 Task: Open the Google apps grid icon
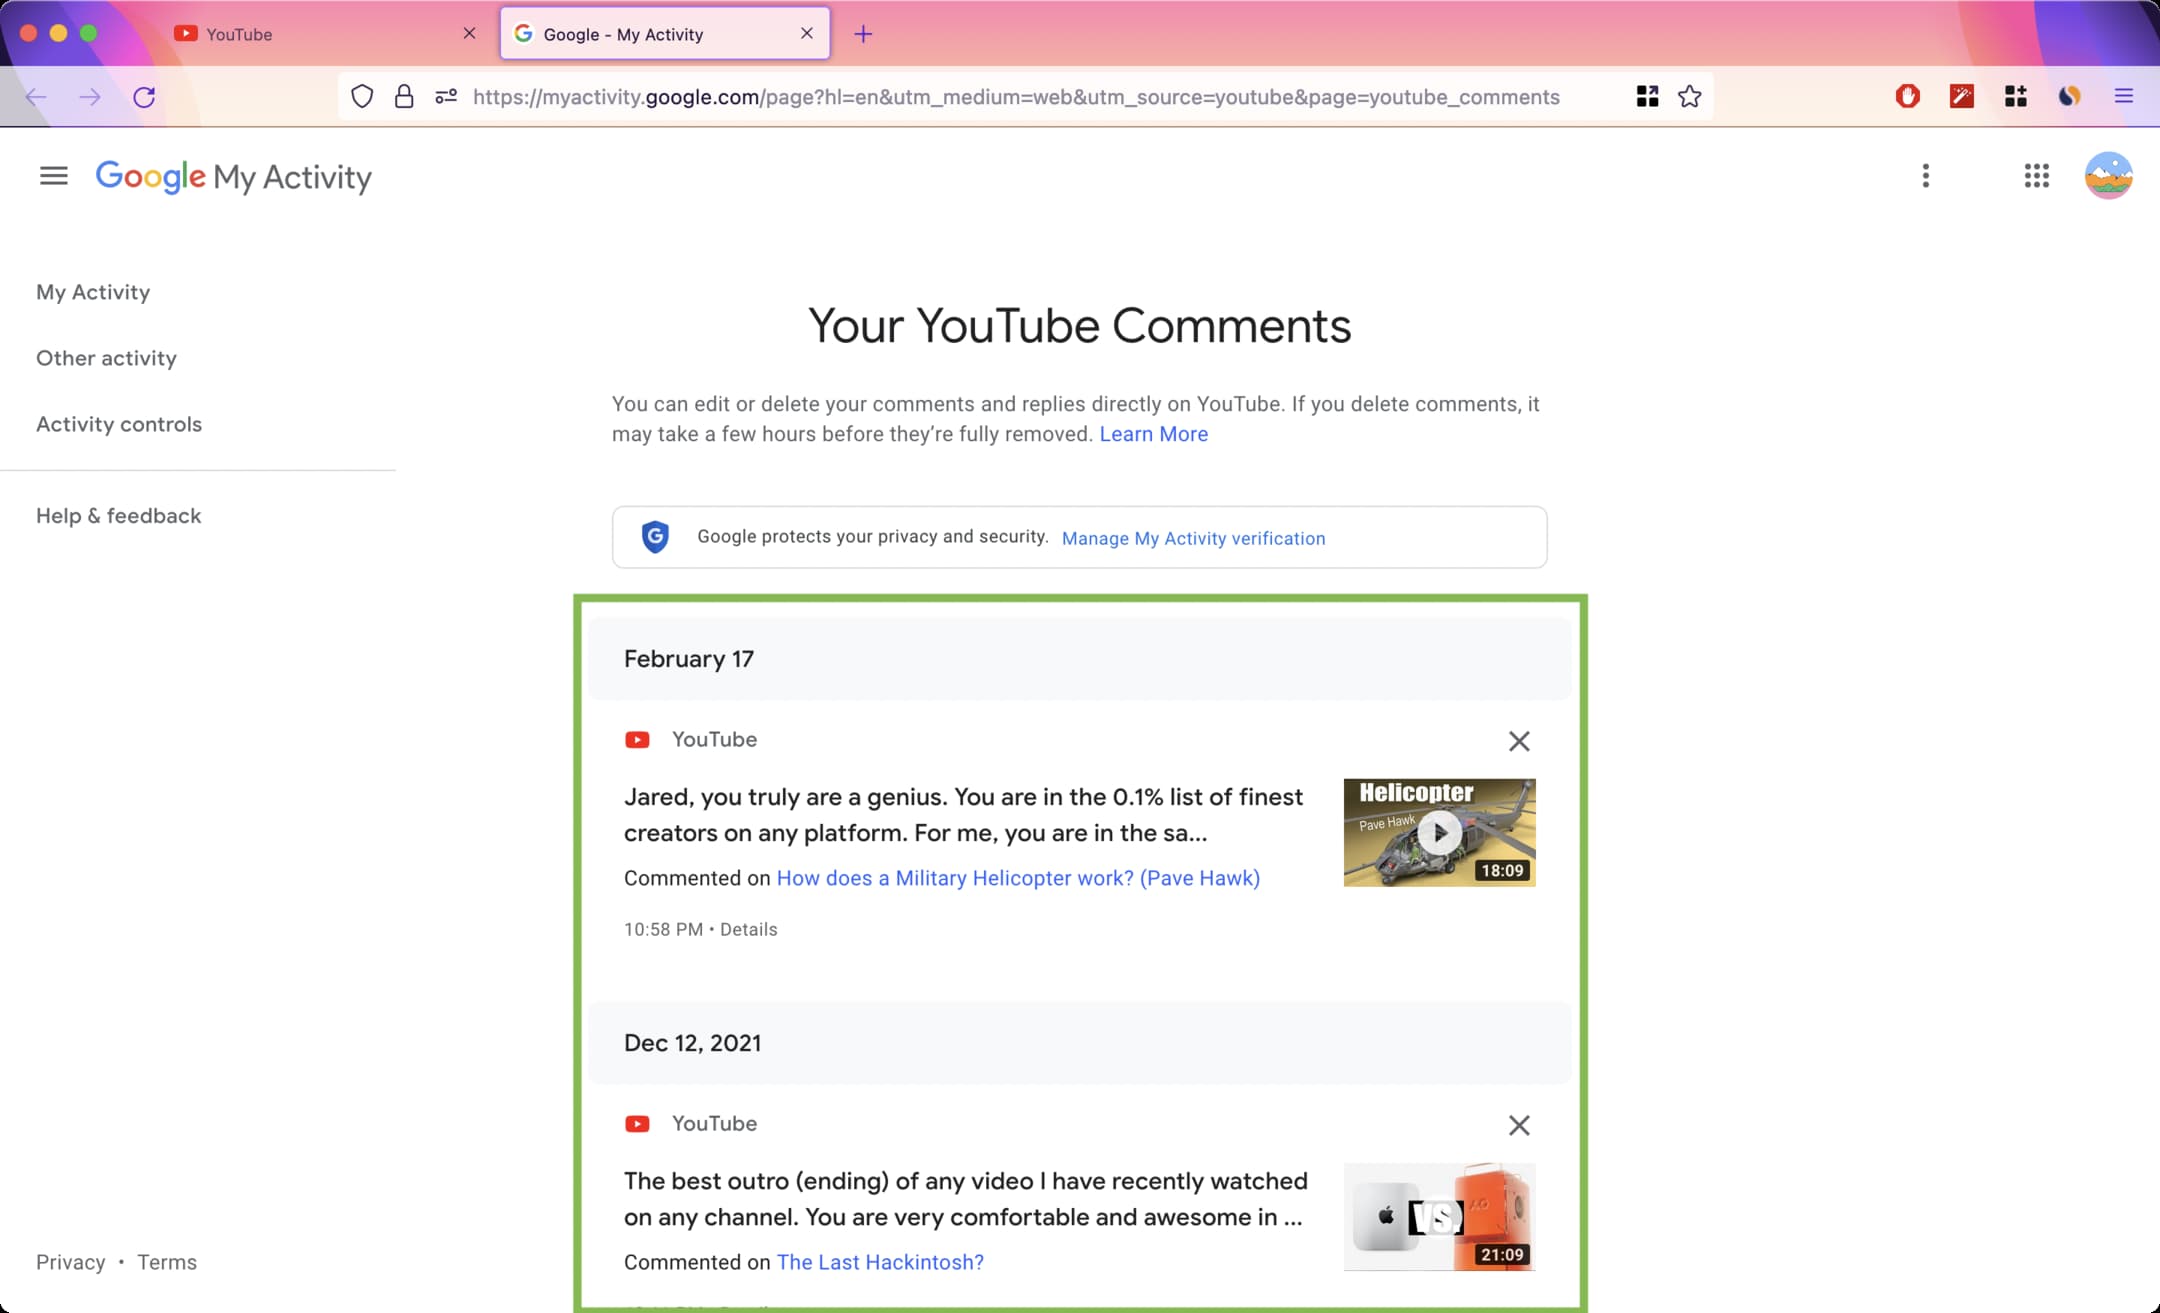coord(2036,176)
